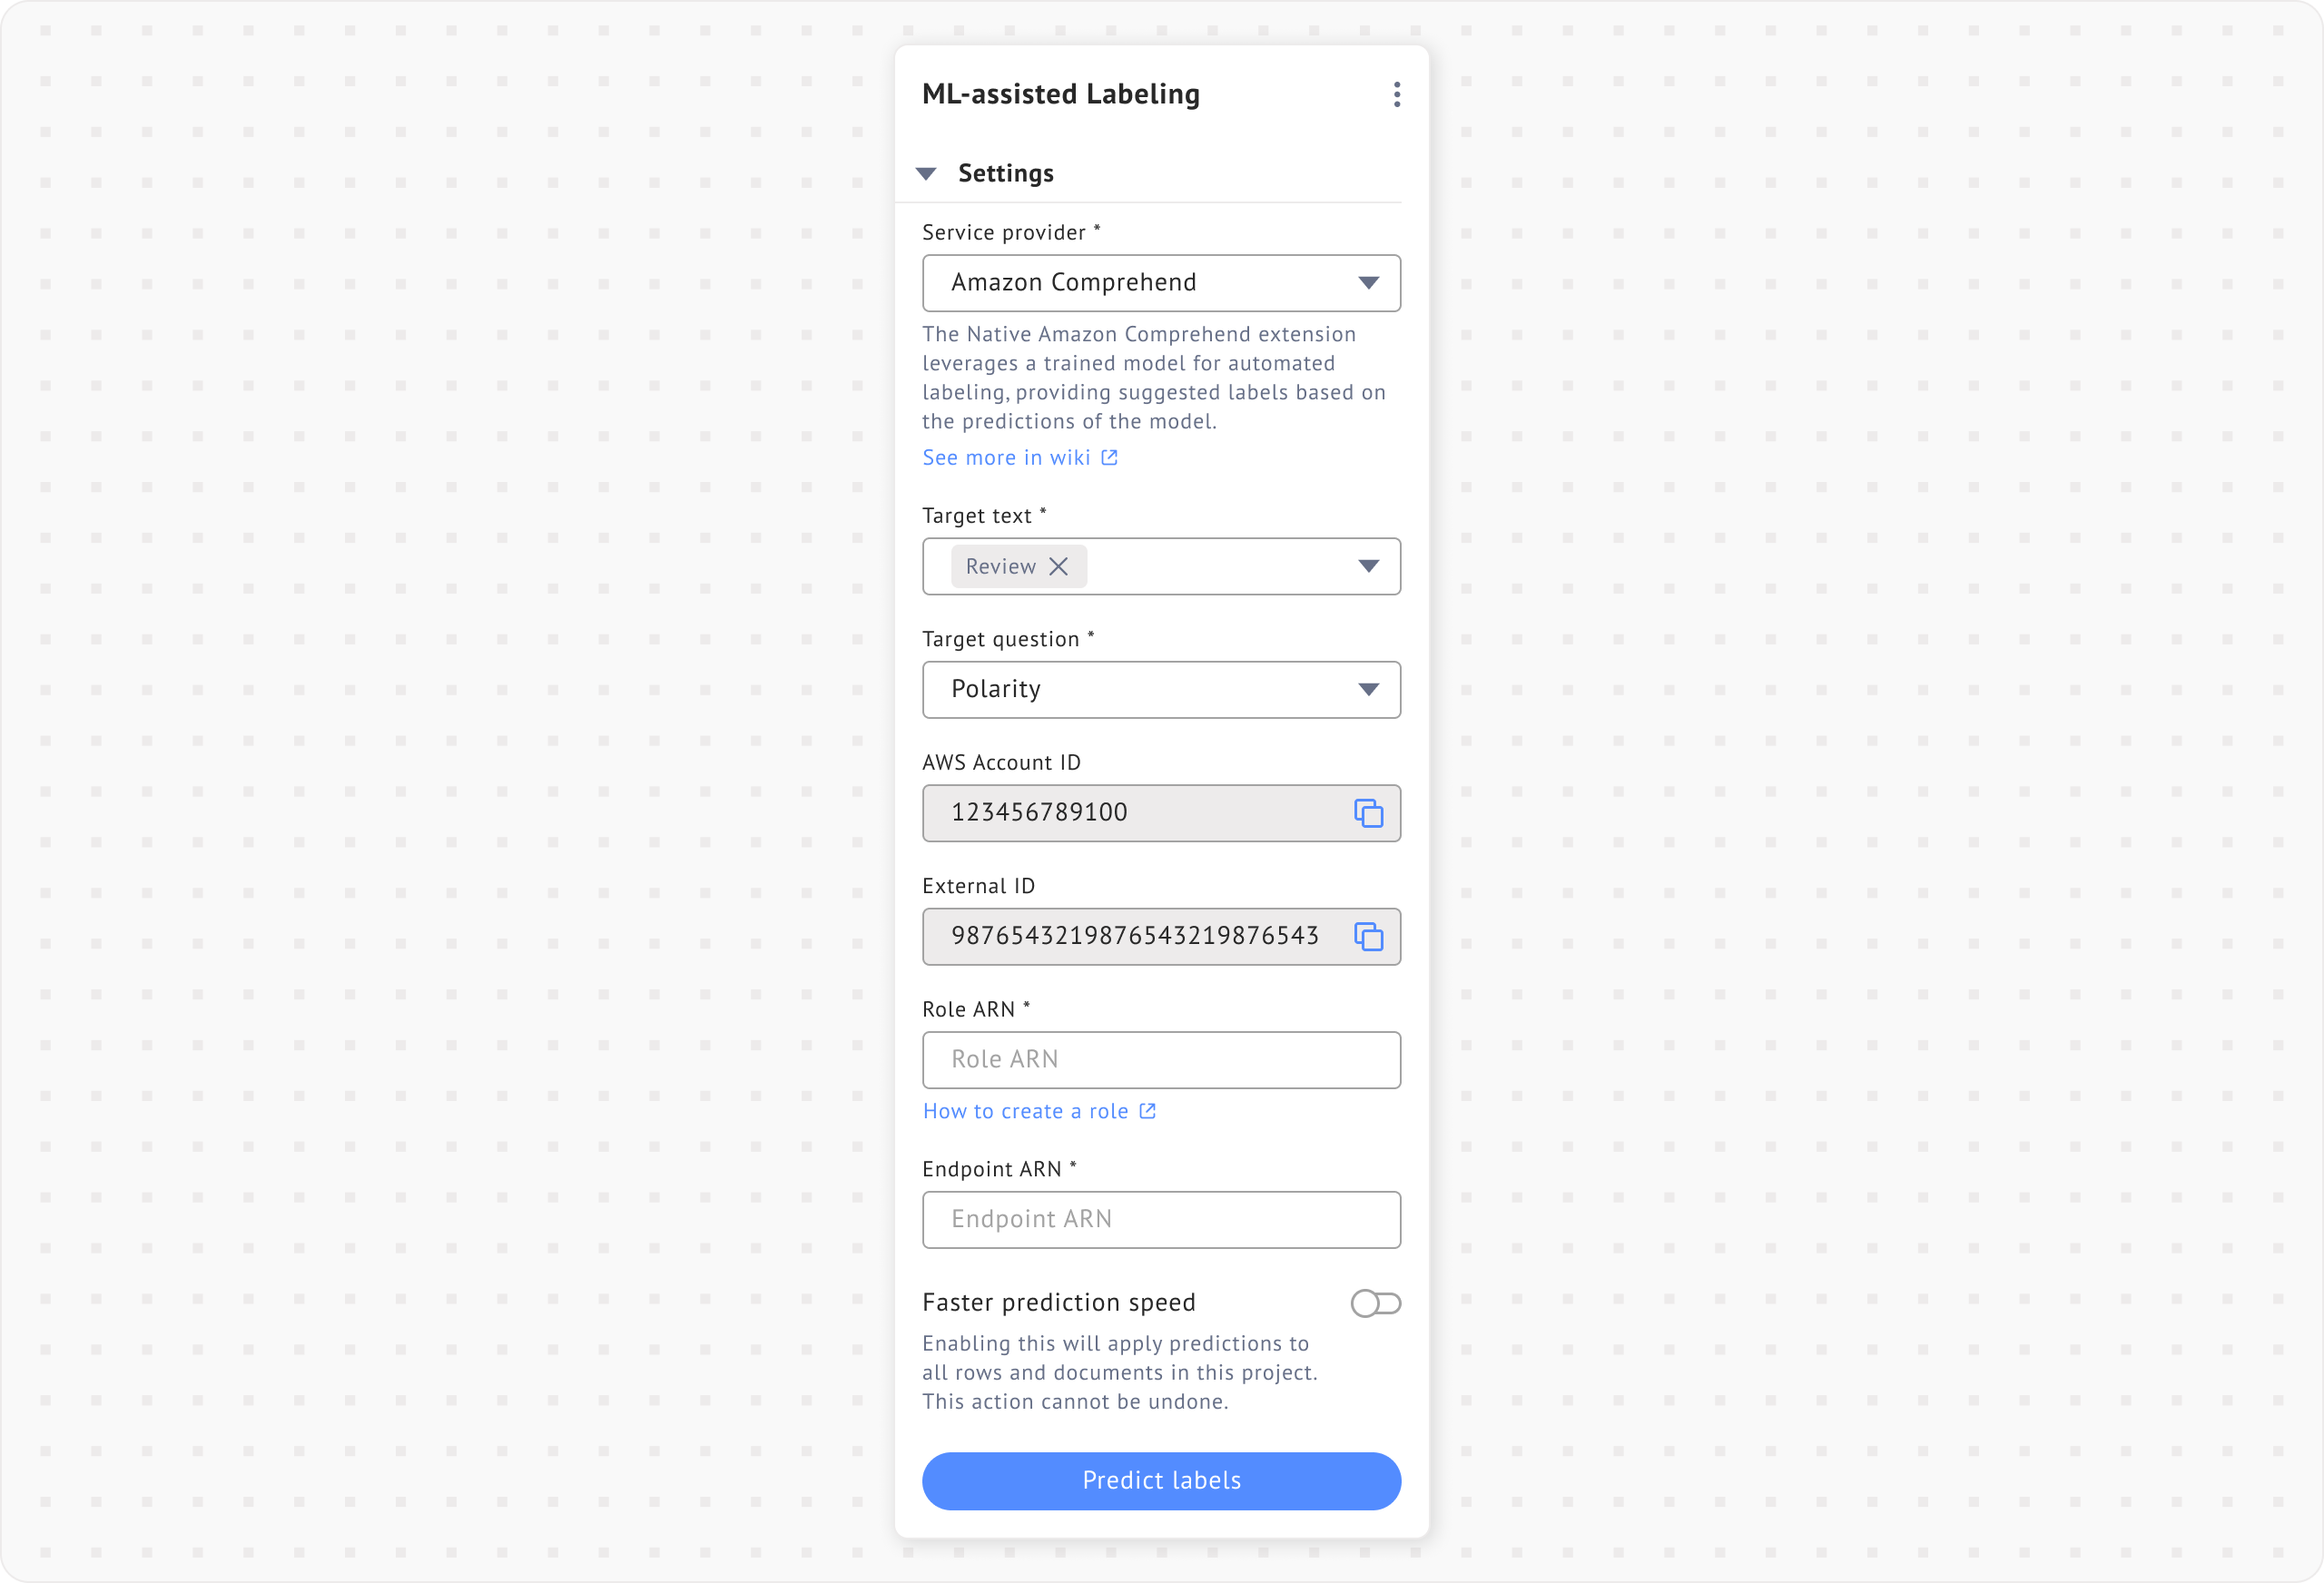Click the external link icon beside wiki link
This screenshot has height=1583, width=2324.
coord(1108,457)
